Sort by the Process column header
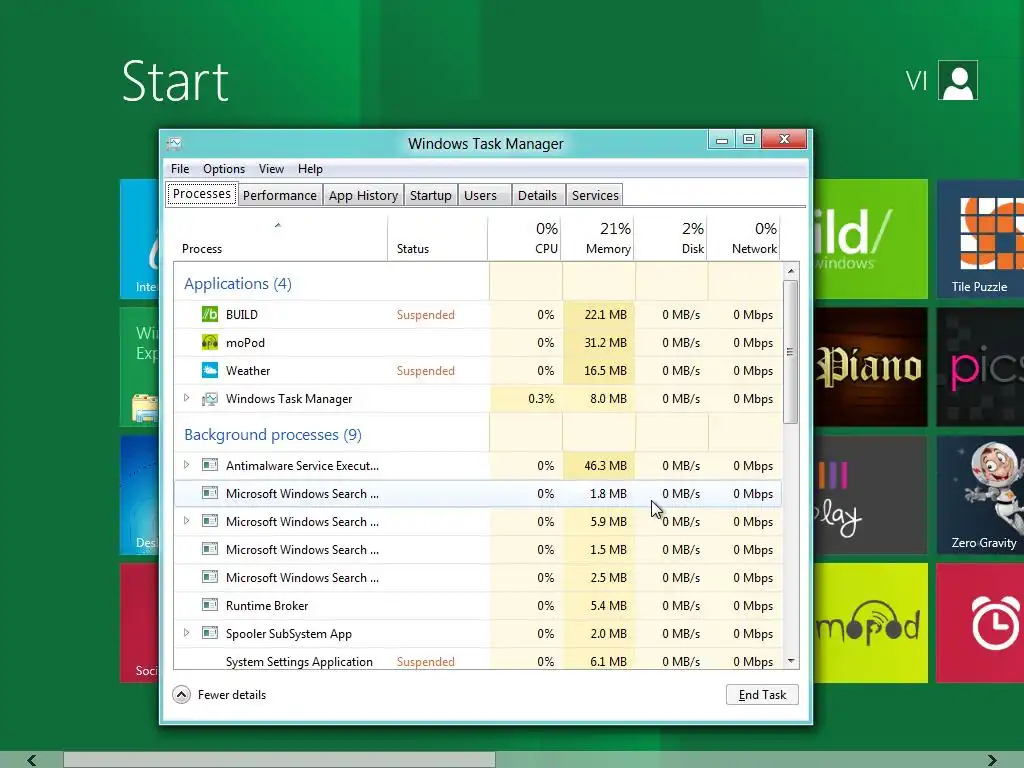The height and width of the screenshot is (768, 1024). click(281, 238)
